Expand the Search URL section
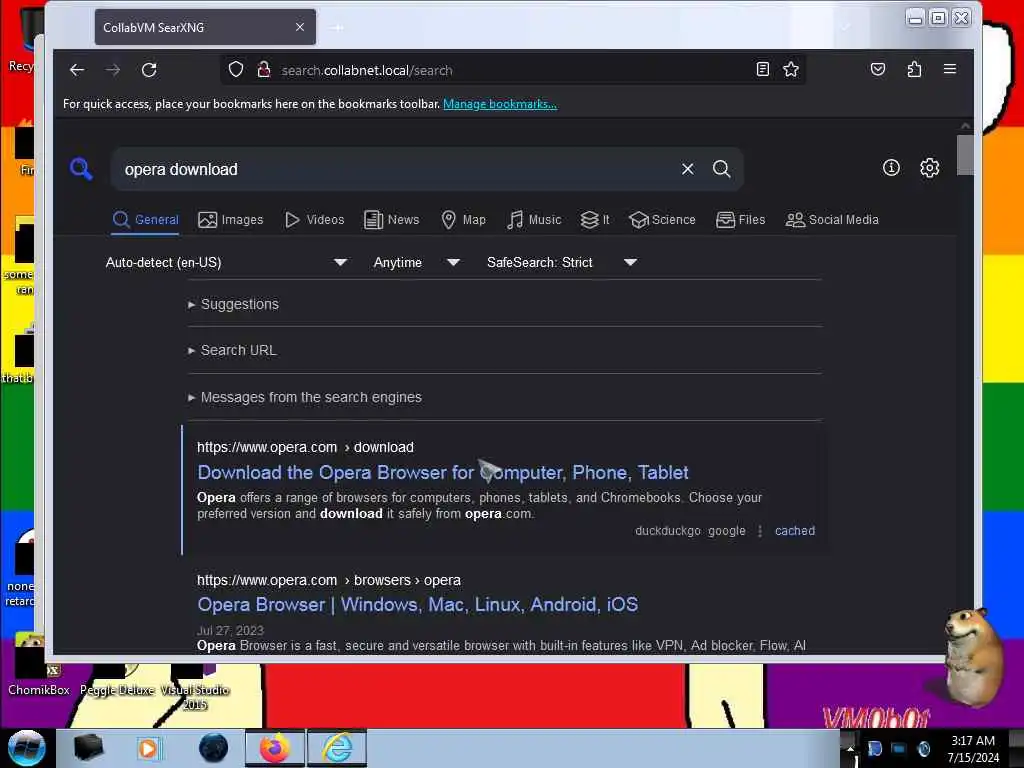1024x768 pixels. [x=232, y=351]
